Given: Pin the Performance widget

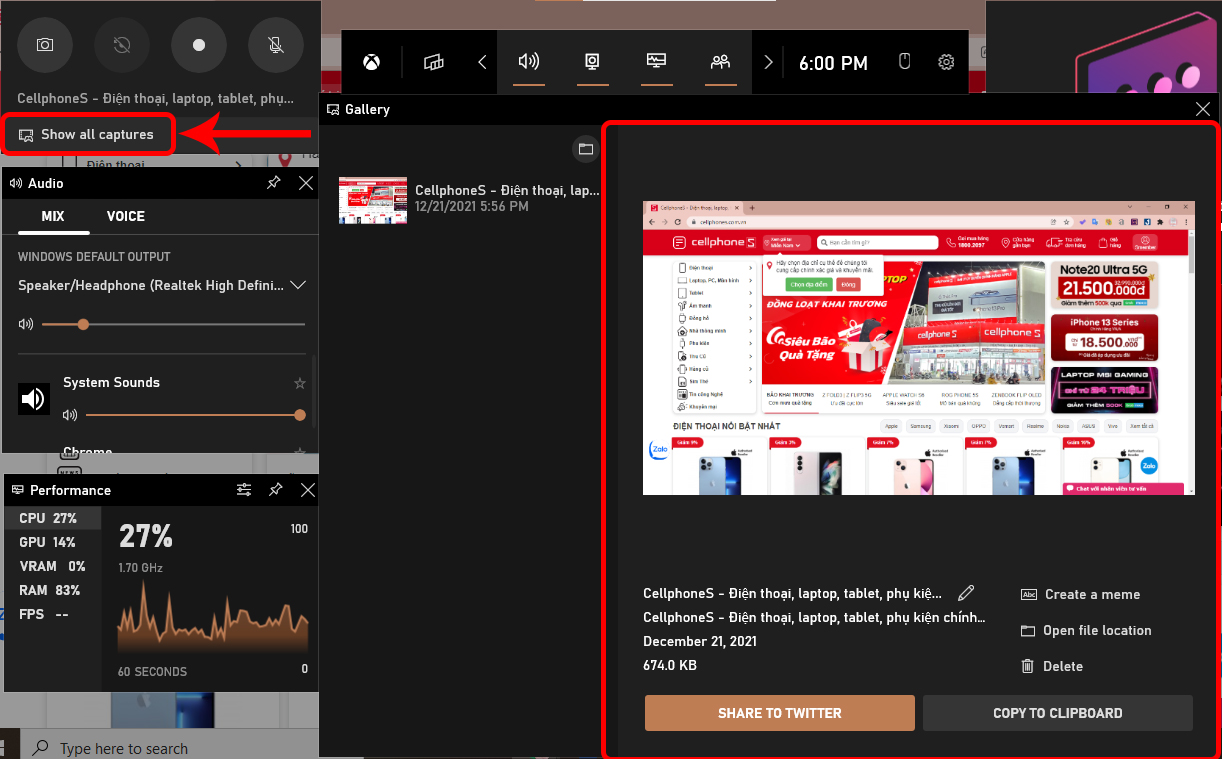Looking at the screenshot, I should tap(275, 490).
